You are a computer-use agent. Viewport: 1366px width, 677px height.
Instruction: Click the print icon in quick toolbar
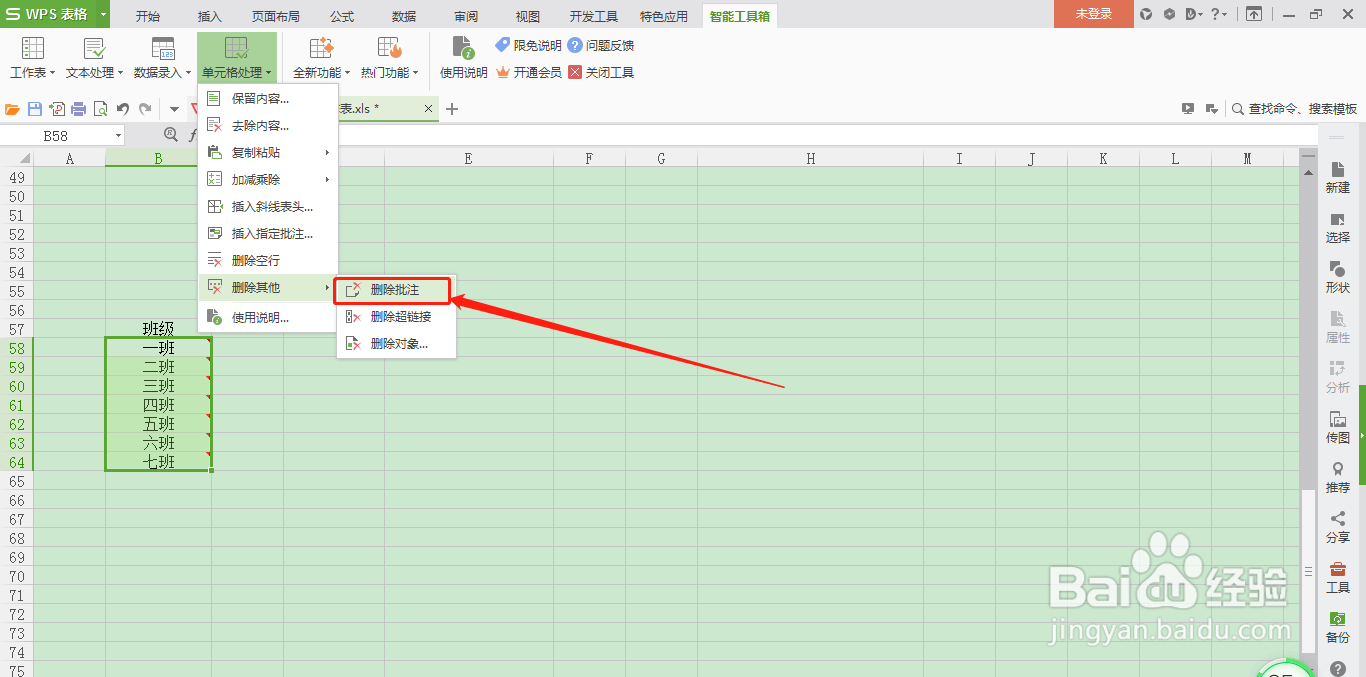coord(79,109)
